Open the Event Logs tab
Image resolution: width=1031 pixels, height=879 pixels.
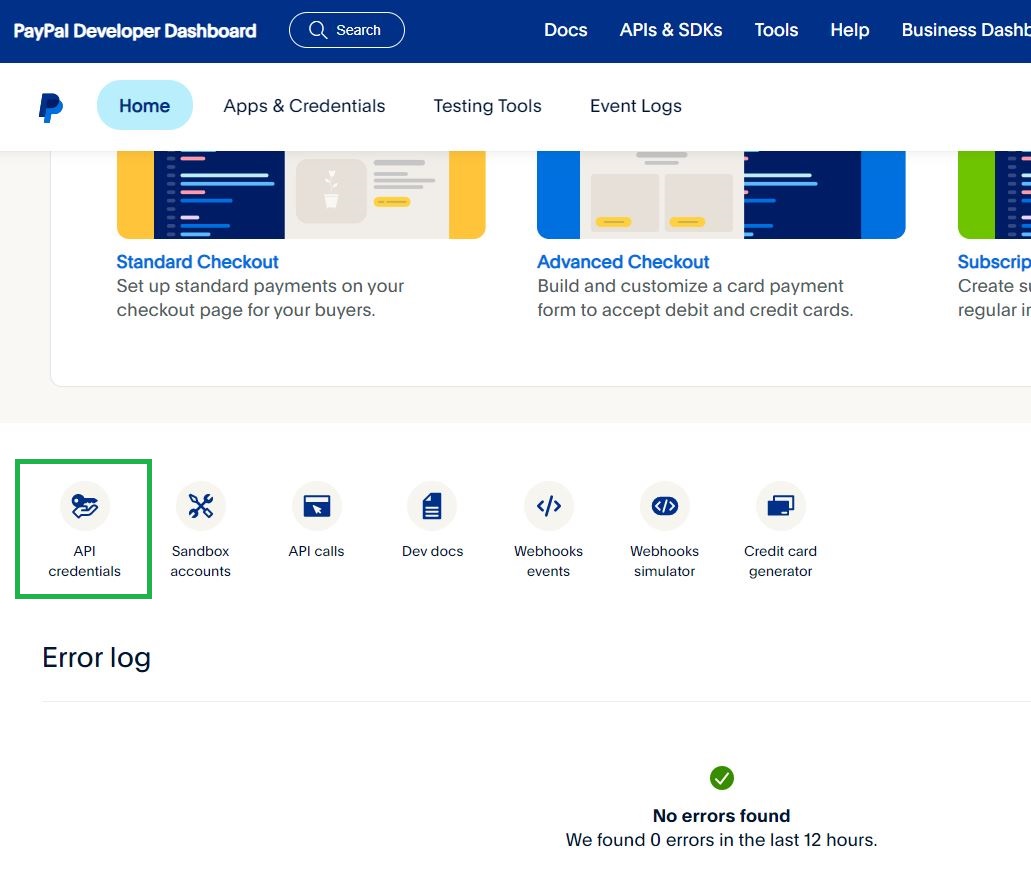[x=635, y=106]
